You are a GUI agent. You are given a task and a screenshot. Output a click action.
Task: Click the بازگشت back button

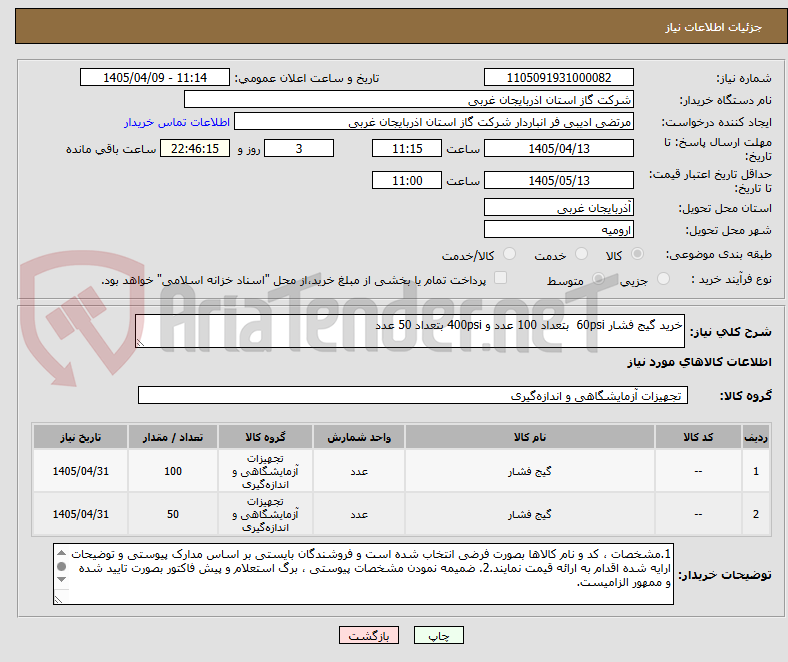[369, 635]
